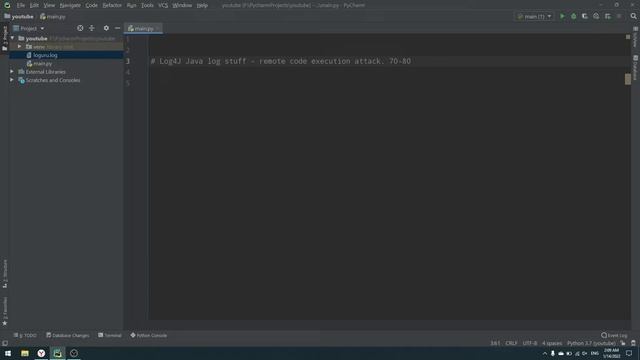Open the Help menu
Screen dimensions: 640x360
202,5
